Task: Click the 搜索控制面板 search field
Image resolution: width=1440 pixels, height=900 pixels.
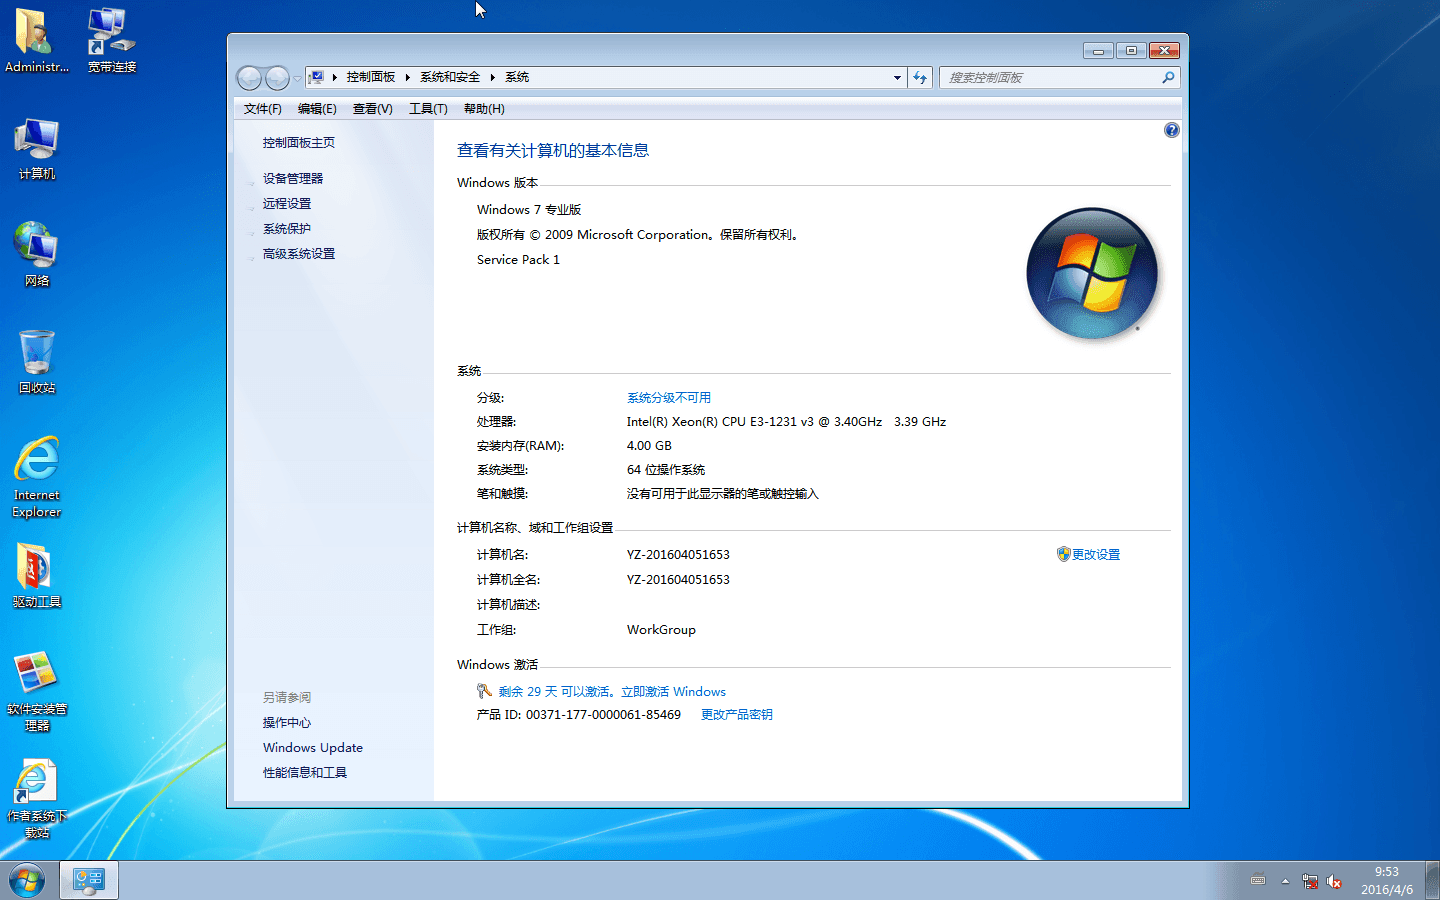Action: [1050, 77]
